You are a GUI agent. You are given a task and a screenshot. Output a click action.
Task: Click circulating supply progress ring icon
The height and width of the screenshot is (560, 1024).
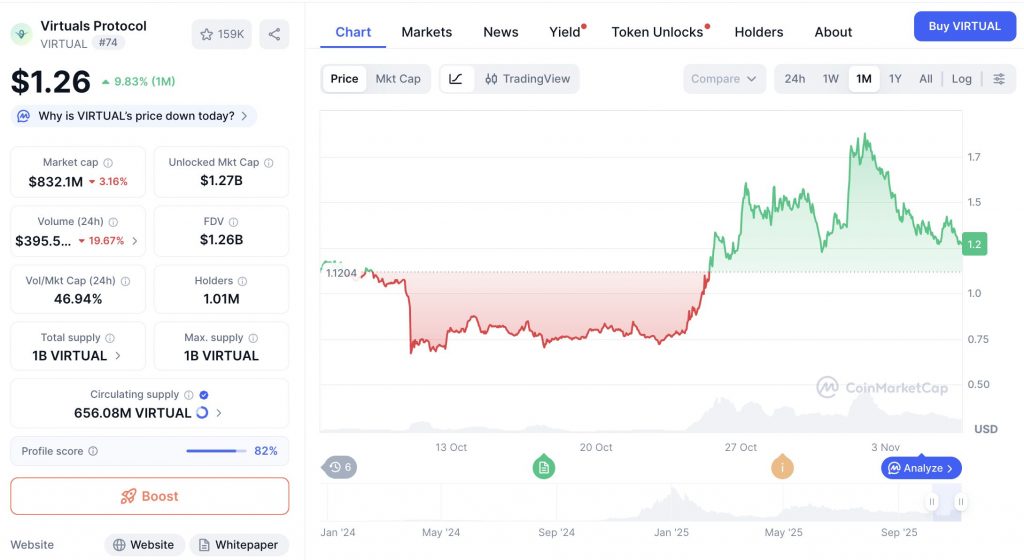coord(202,412)
